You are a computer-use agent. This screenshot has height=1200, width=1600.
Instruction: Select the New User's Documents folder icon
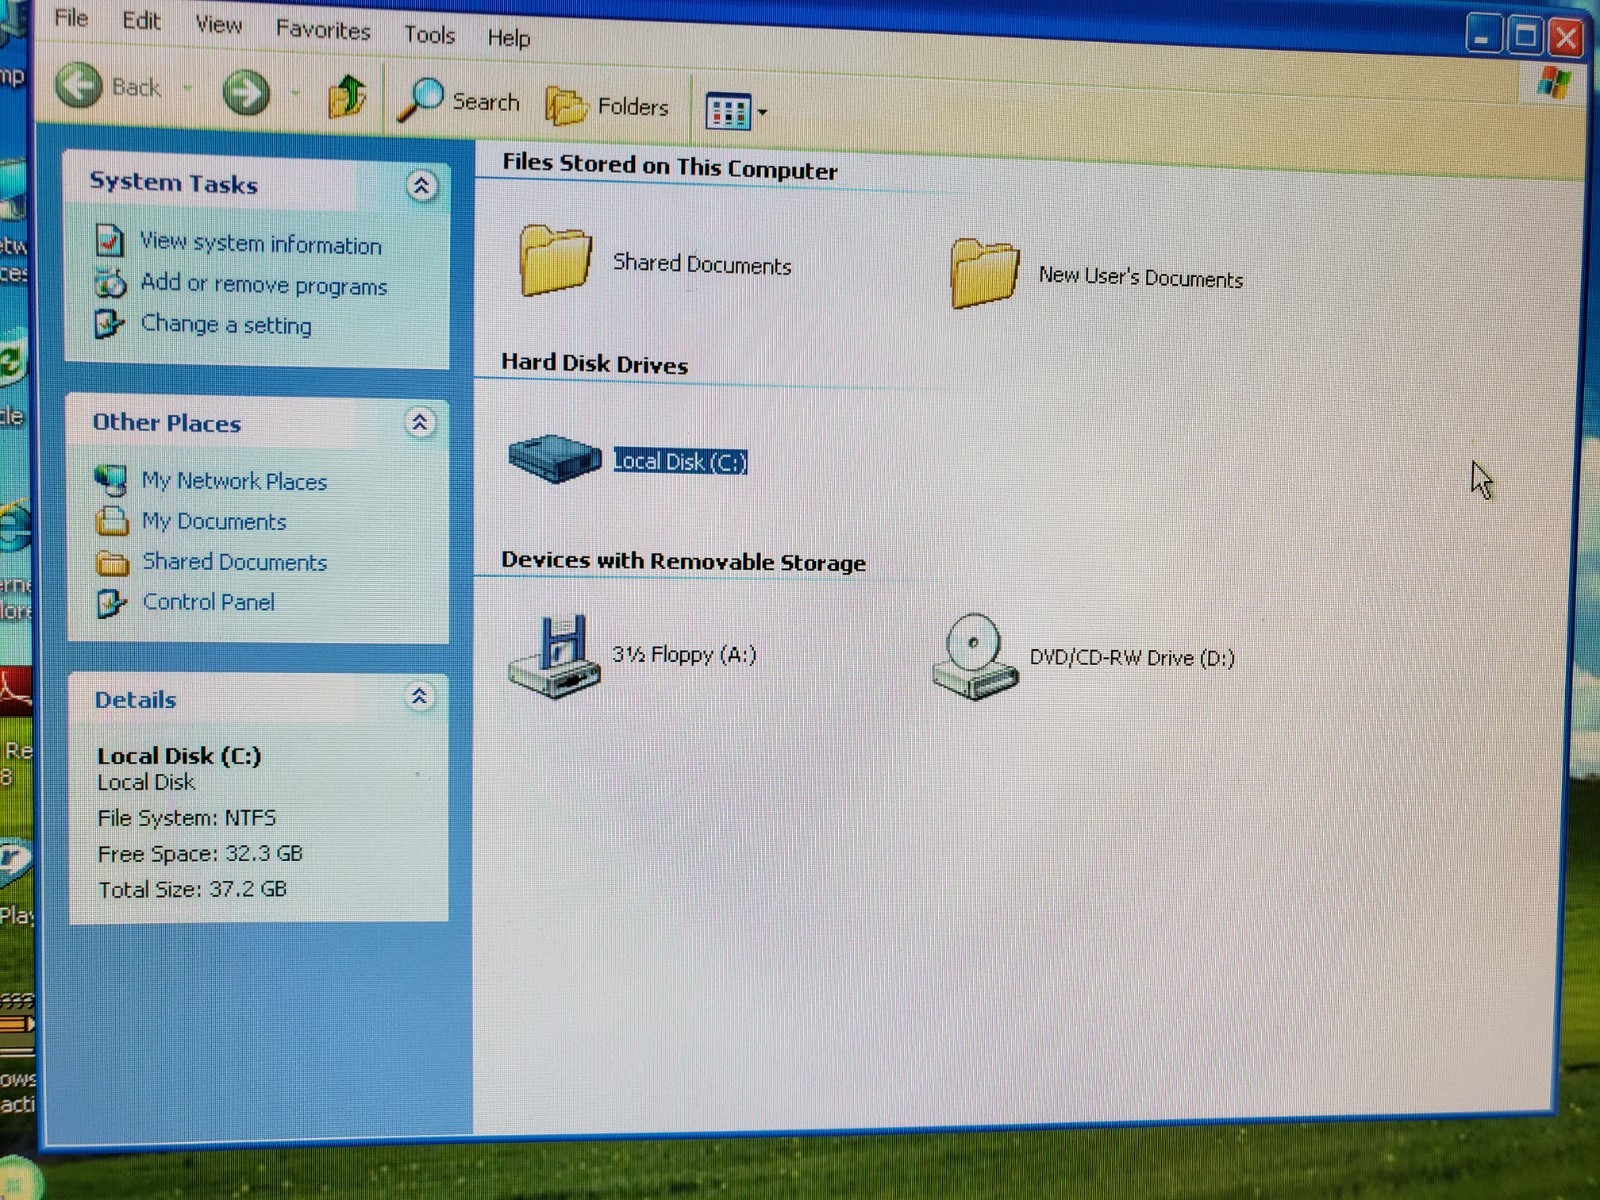[985, 271]
